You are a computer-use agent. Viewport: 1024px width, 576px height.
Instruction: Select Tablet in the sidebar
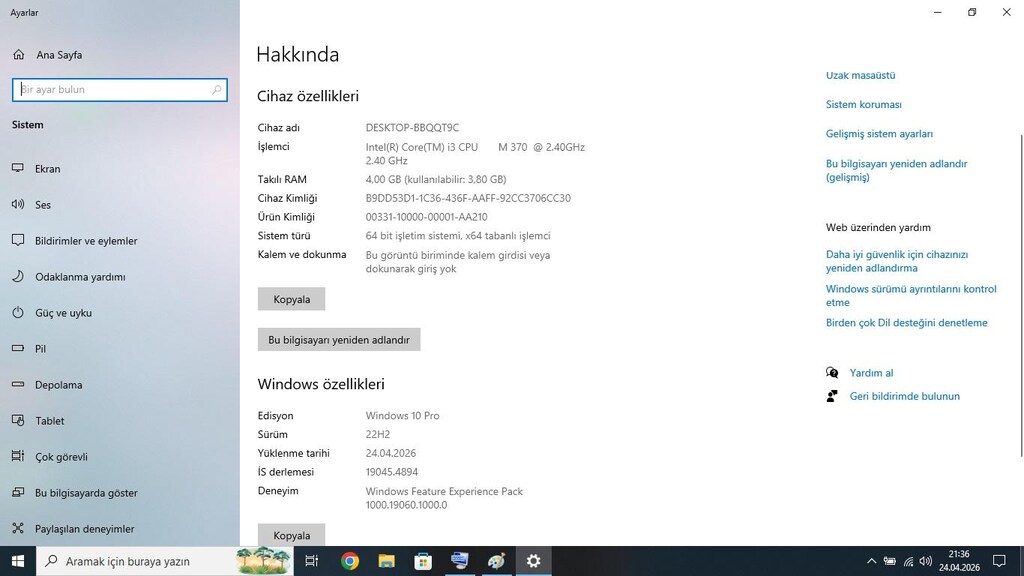(120, 421)
